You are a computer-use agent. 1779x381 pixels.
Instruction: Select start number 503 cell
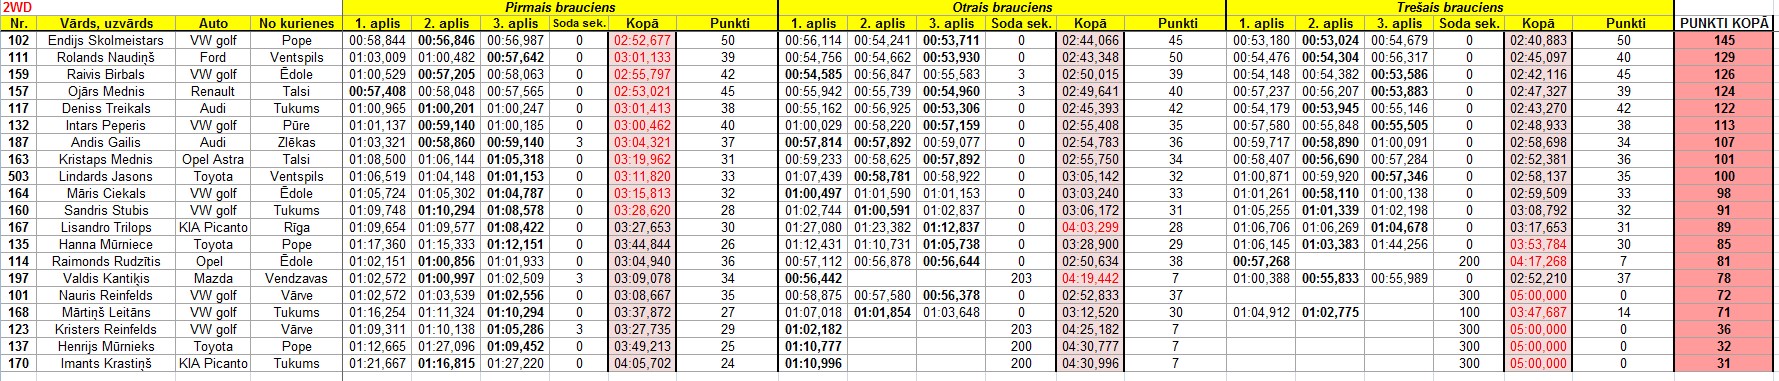pos(17,177)
